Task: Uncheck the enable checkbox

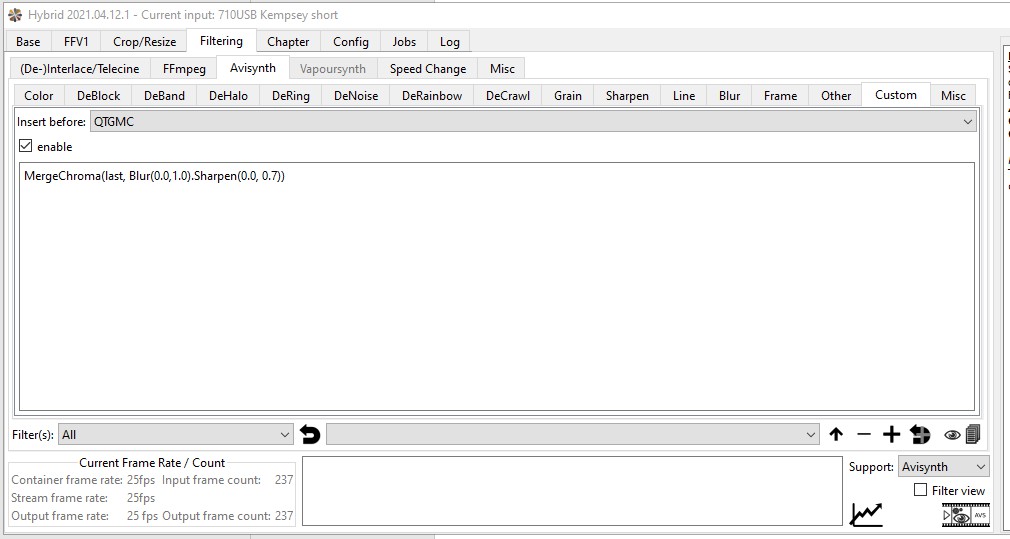Action: 26,147
